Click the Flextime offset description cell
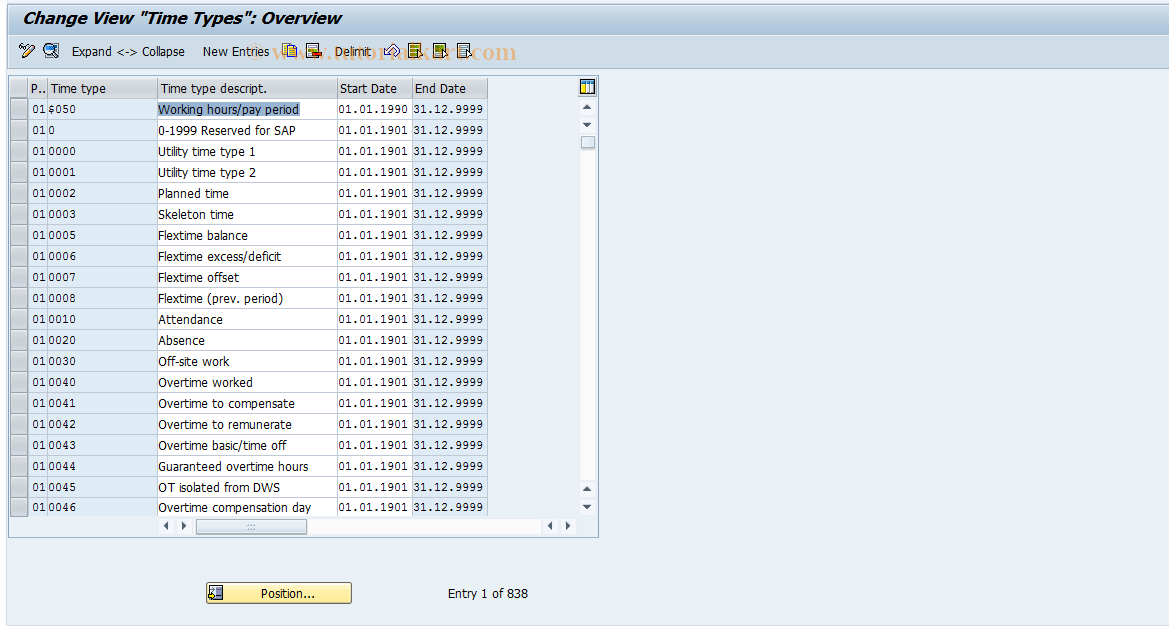Image resolution: width=1169 pixels, height=626 pixels. pyautogui.click(x=247, y=277)
